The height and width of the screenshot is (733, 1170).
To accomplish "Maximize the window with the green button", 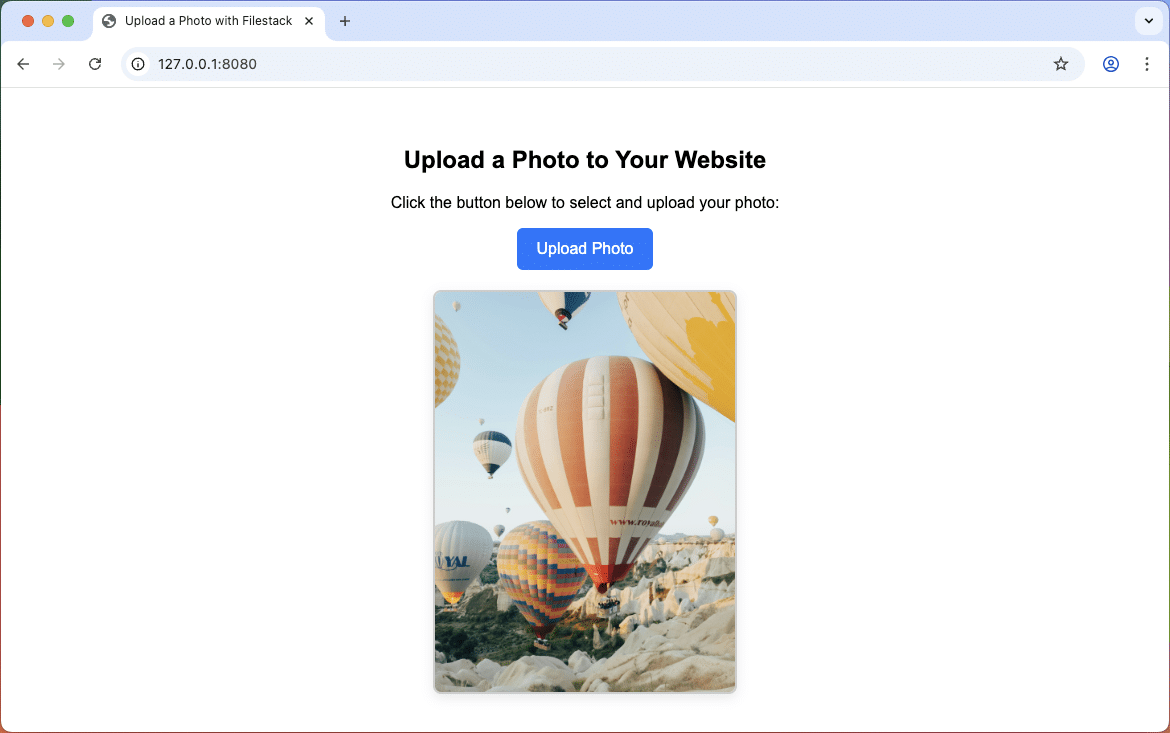I will coord(68,21).
